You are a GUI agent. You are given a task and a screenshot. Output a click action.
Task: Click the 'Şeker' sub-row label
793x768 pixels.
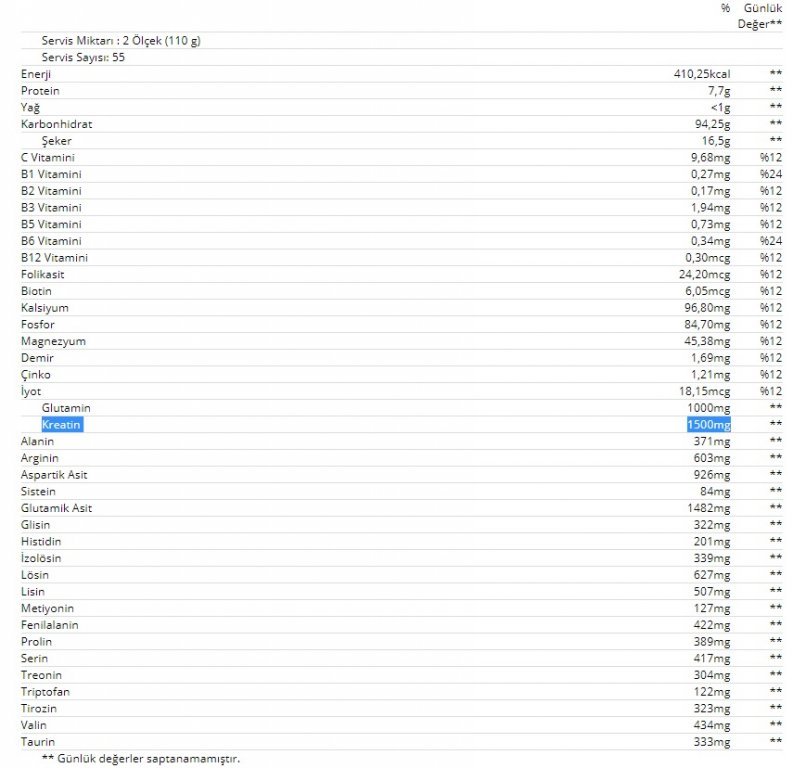(56, 141)
